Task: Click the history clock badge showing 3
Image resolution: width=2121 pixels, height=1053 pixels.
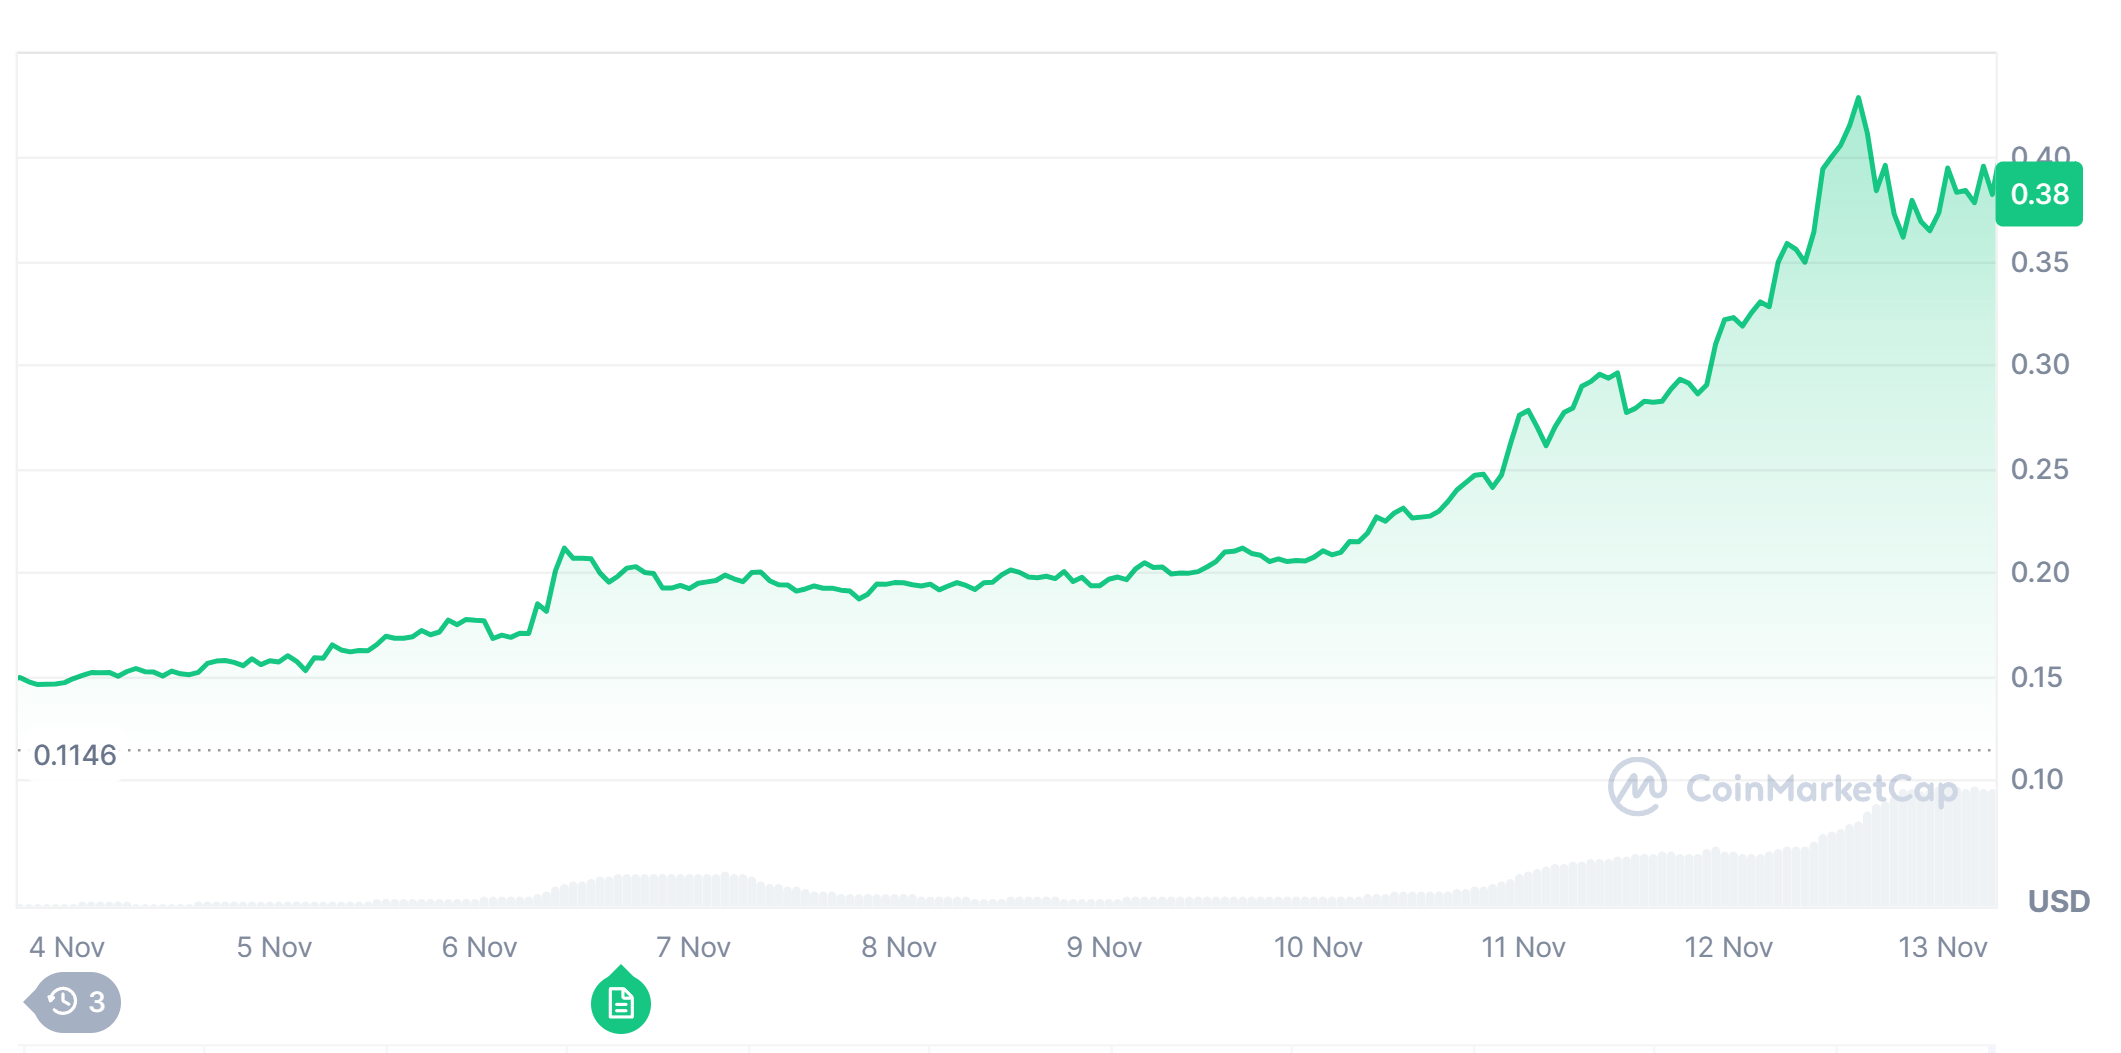Action: click(x=75, y=1001)
